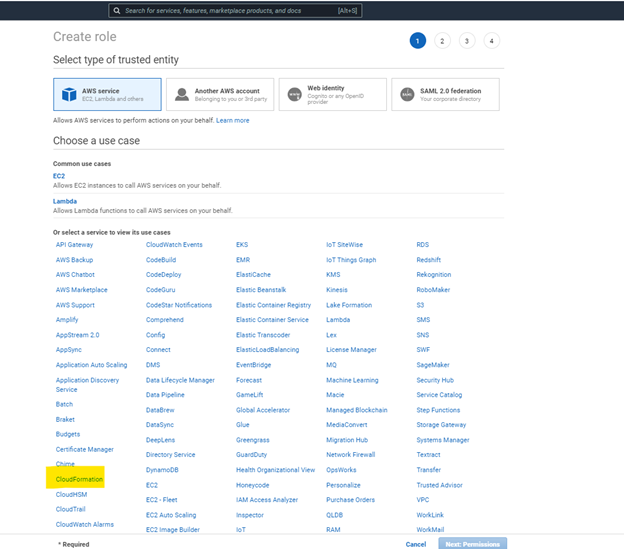The height and width of the screenshot is (549, 624).
Task: Select Lambda in the services list
Action: tap(338, 319)
